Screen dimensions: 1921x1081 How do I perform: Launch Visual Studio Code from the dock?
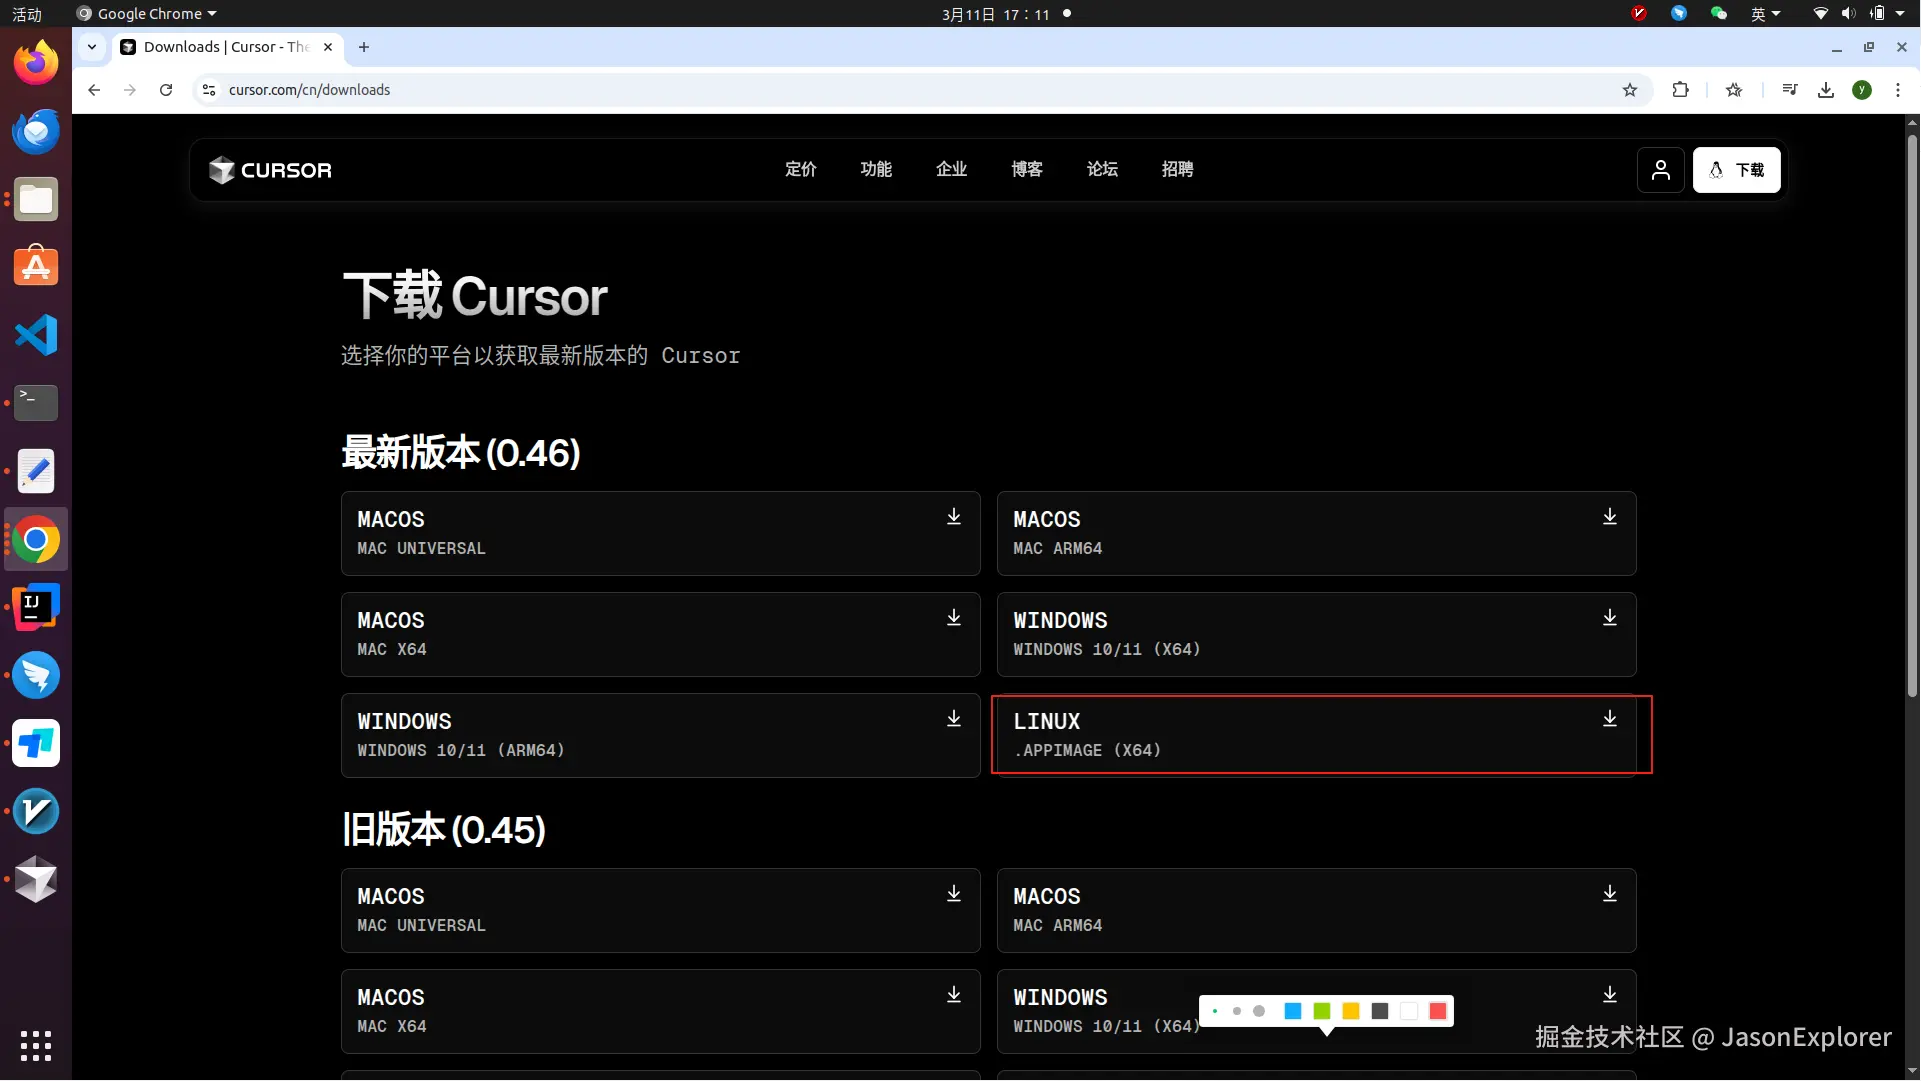(x=35, y=335)
